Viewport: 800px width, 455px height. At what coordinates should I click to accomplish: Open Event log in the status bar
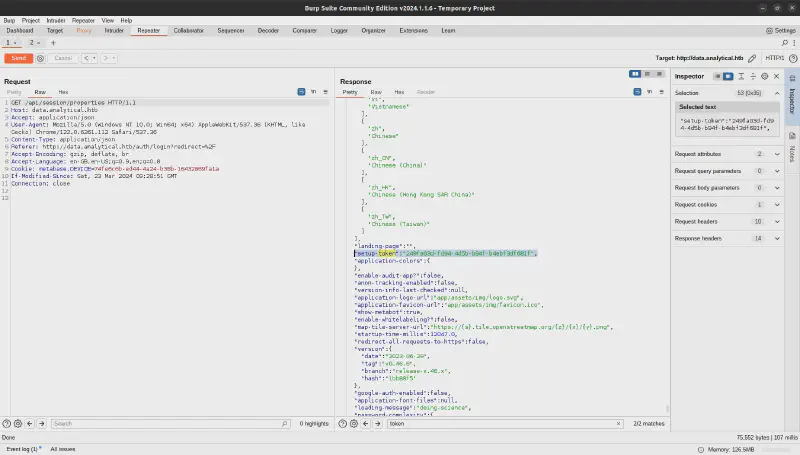point(22,449)
